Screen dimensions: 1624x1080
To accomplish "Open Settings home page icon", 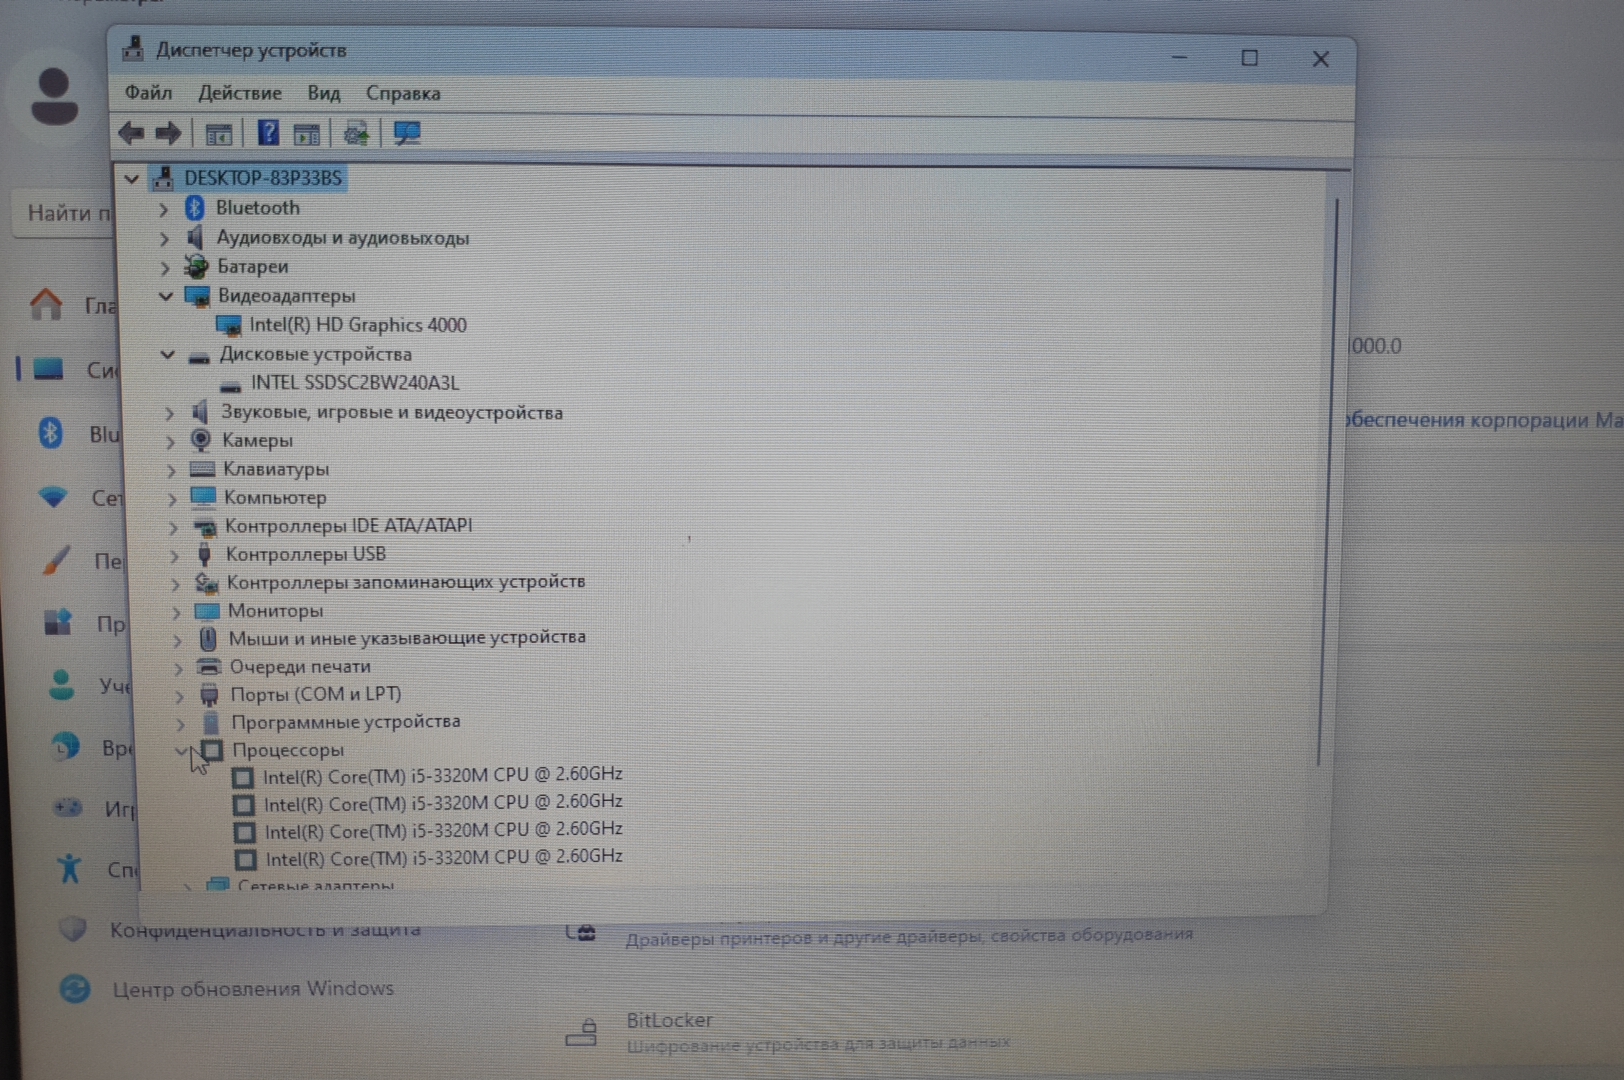I will click(46, 304).
